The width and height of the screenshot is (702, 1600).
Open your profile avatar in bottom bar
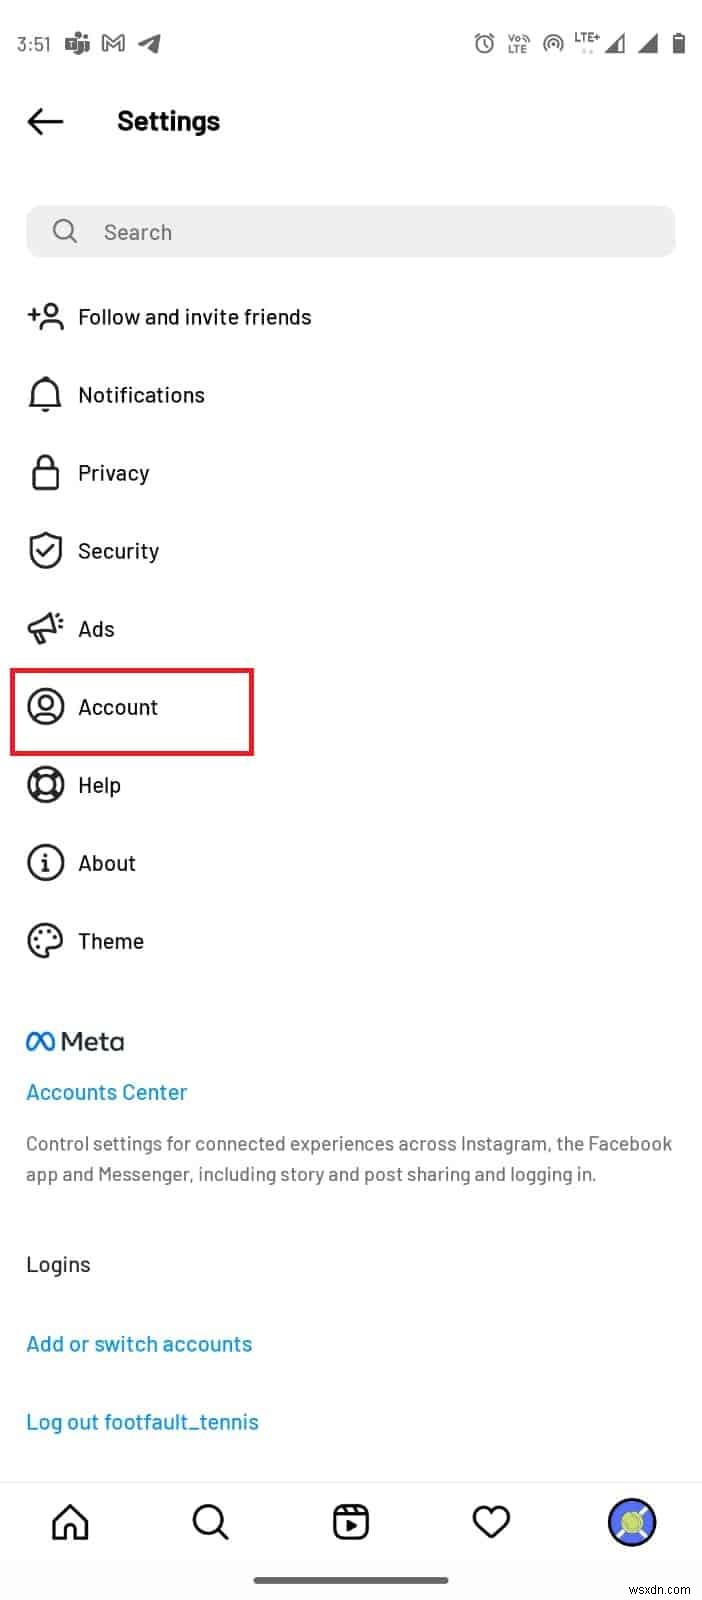[x=631, y=1522]
